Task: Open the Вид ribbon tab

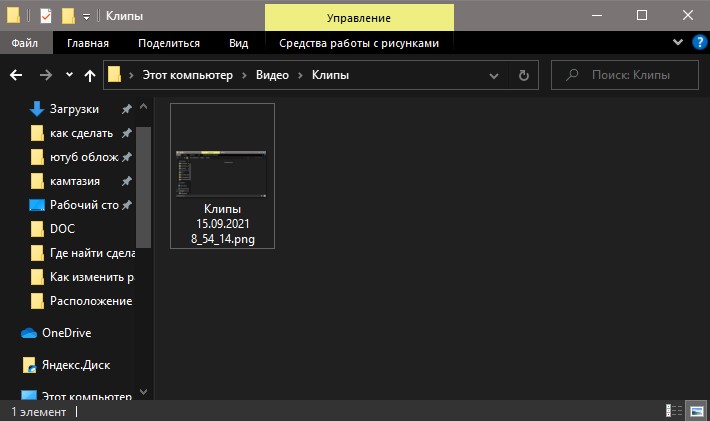Action: click(x=239, y=43)
